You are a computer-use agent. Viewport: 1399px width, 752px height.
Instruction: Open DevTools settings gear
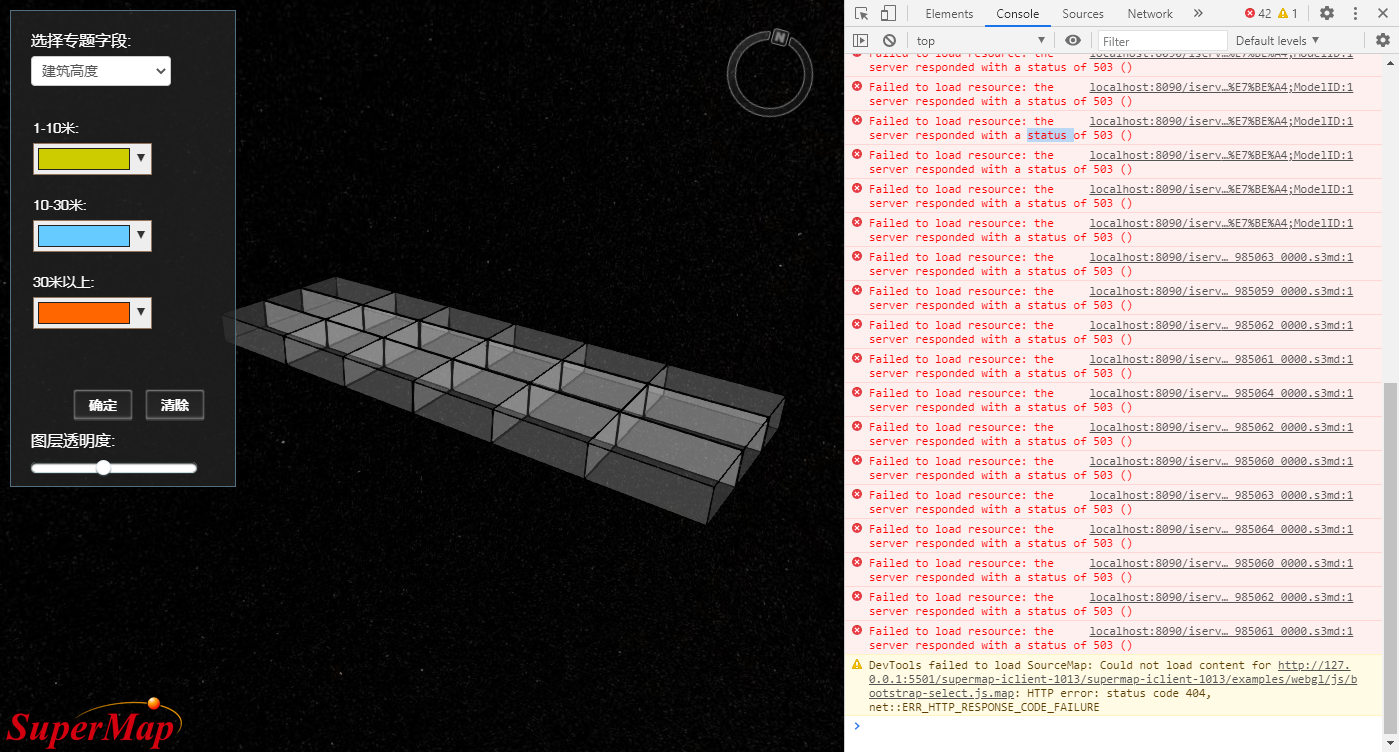1327,13
